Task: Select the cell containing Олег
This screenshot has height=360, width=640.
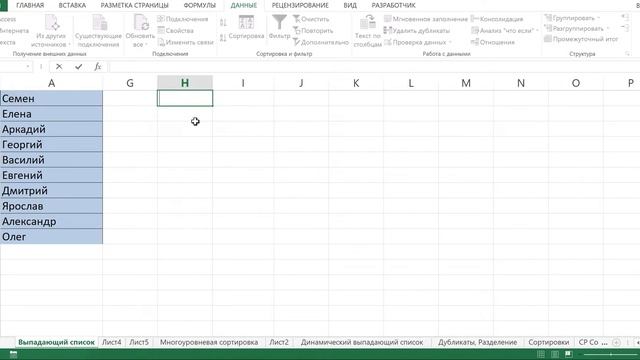Action: [51, 236]
